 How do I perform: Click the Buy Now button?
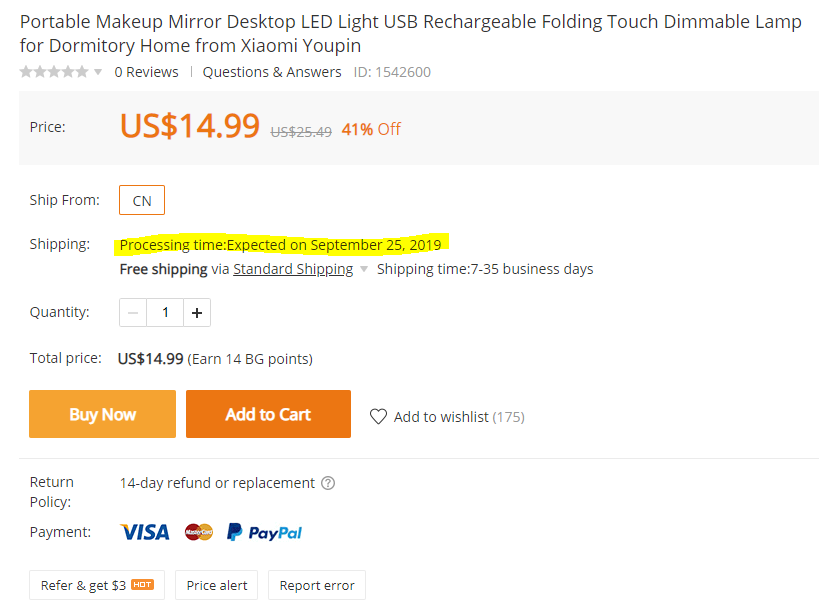(102, 414)
